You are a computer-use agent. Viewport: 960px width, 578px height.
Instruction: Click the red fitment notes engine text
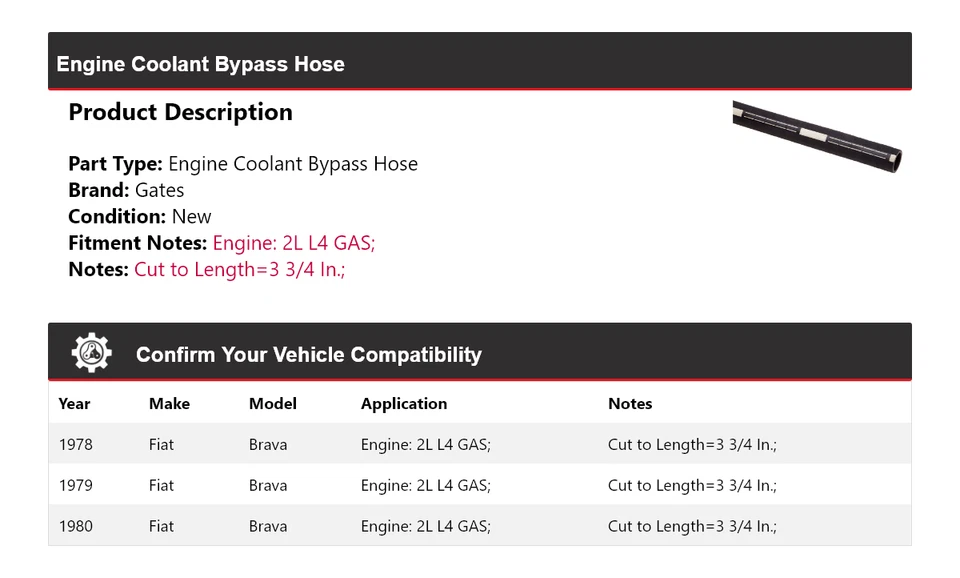pos(294,243)
